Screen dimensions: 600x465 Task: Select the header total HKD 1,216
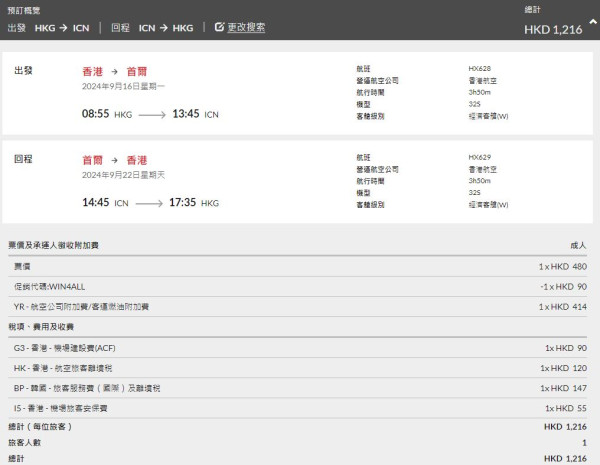553,30
